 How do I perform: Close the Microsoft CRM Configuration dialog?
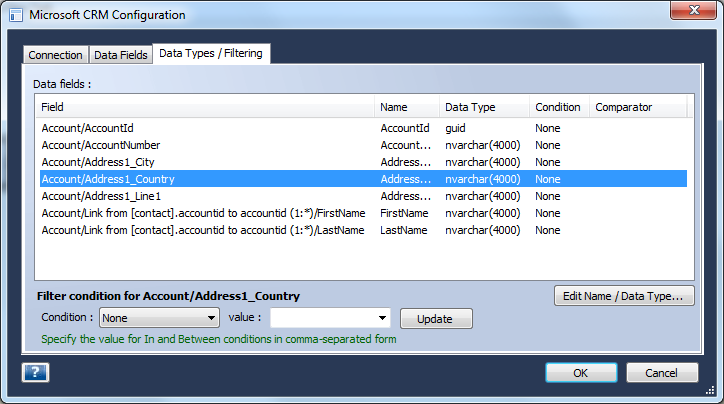(694, 10)
